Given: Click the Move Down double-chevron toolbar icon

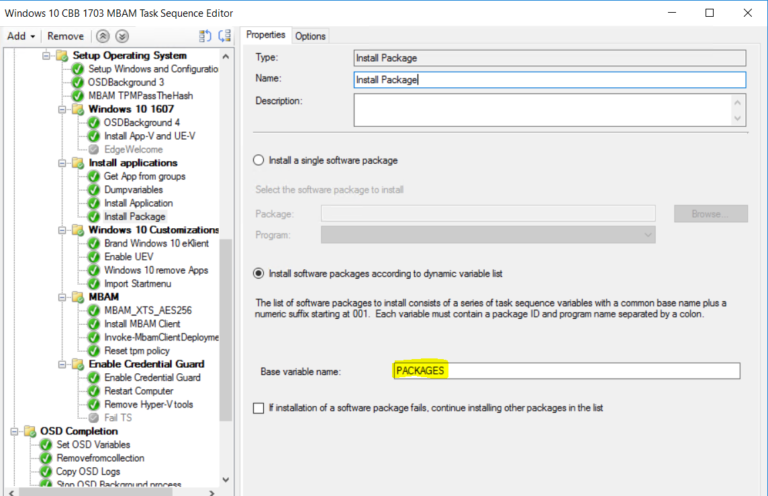Looking at the screenshot, I should (x=123, y=36).
